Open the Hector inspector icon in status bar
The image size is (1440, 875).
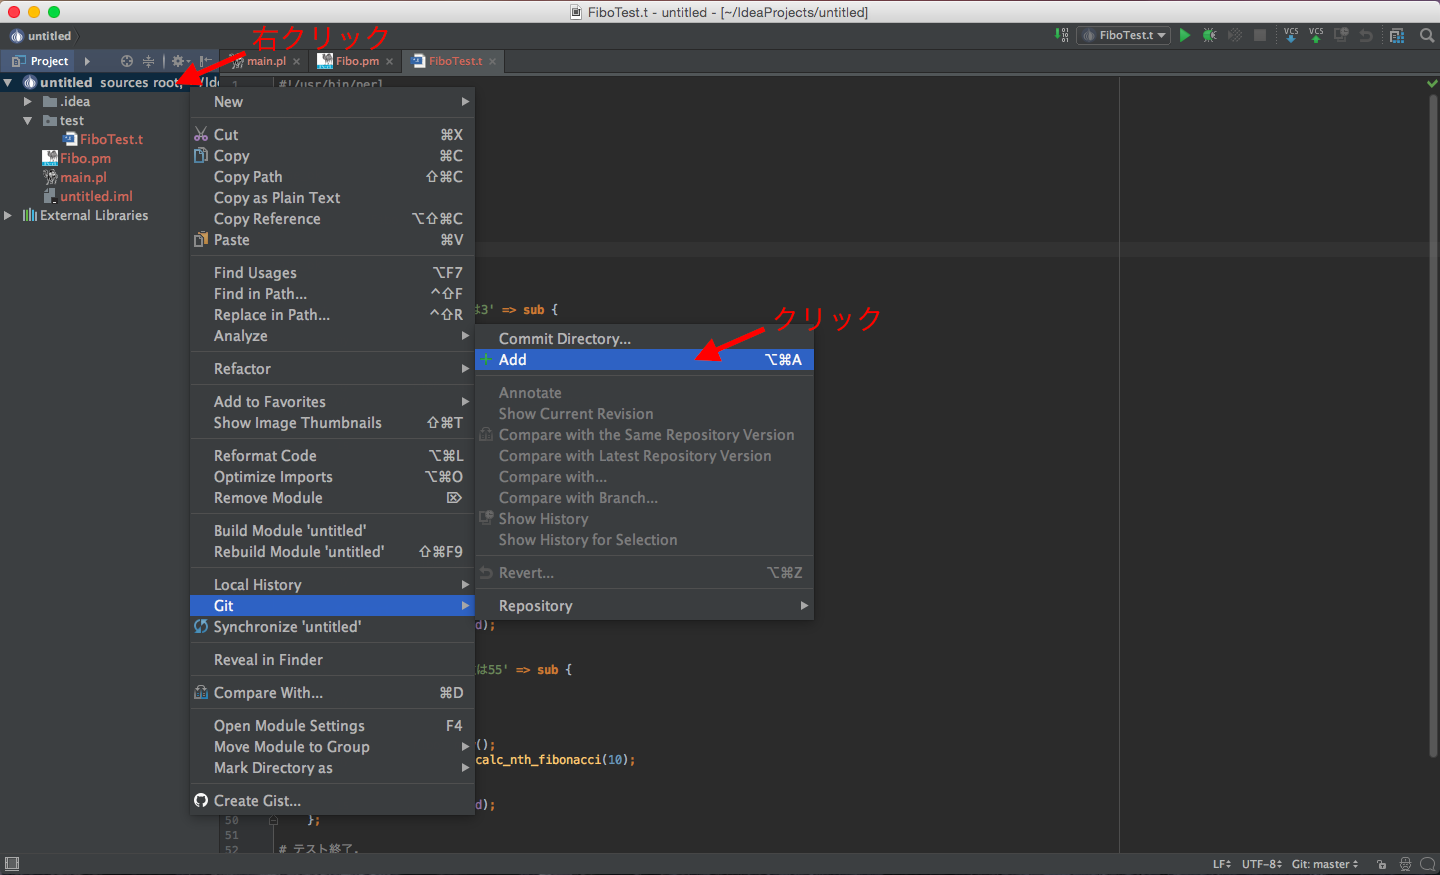pyautogui.click(x=1405, y=864)
